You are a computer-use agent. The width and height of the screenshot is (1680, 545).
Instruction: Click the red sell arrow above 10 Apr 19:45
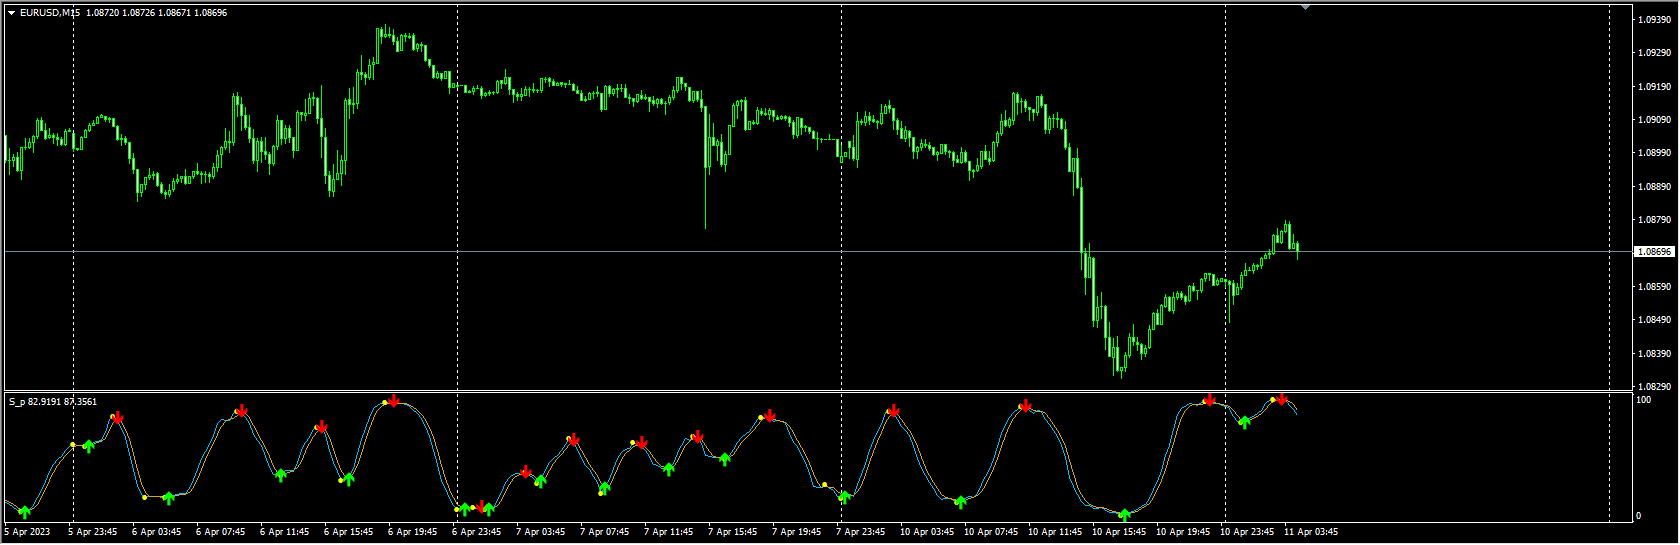click(1210, 400)
